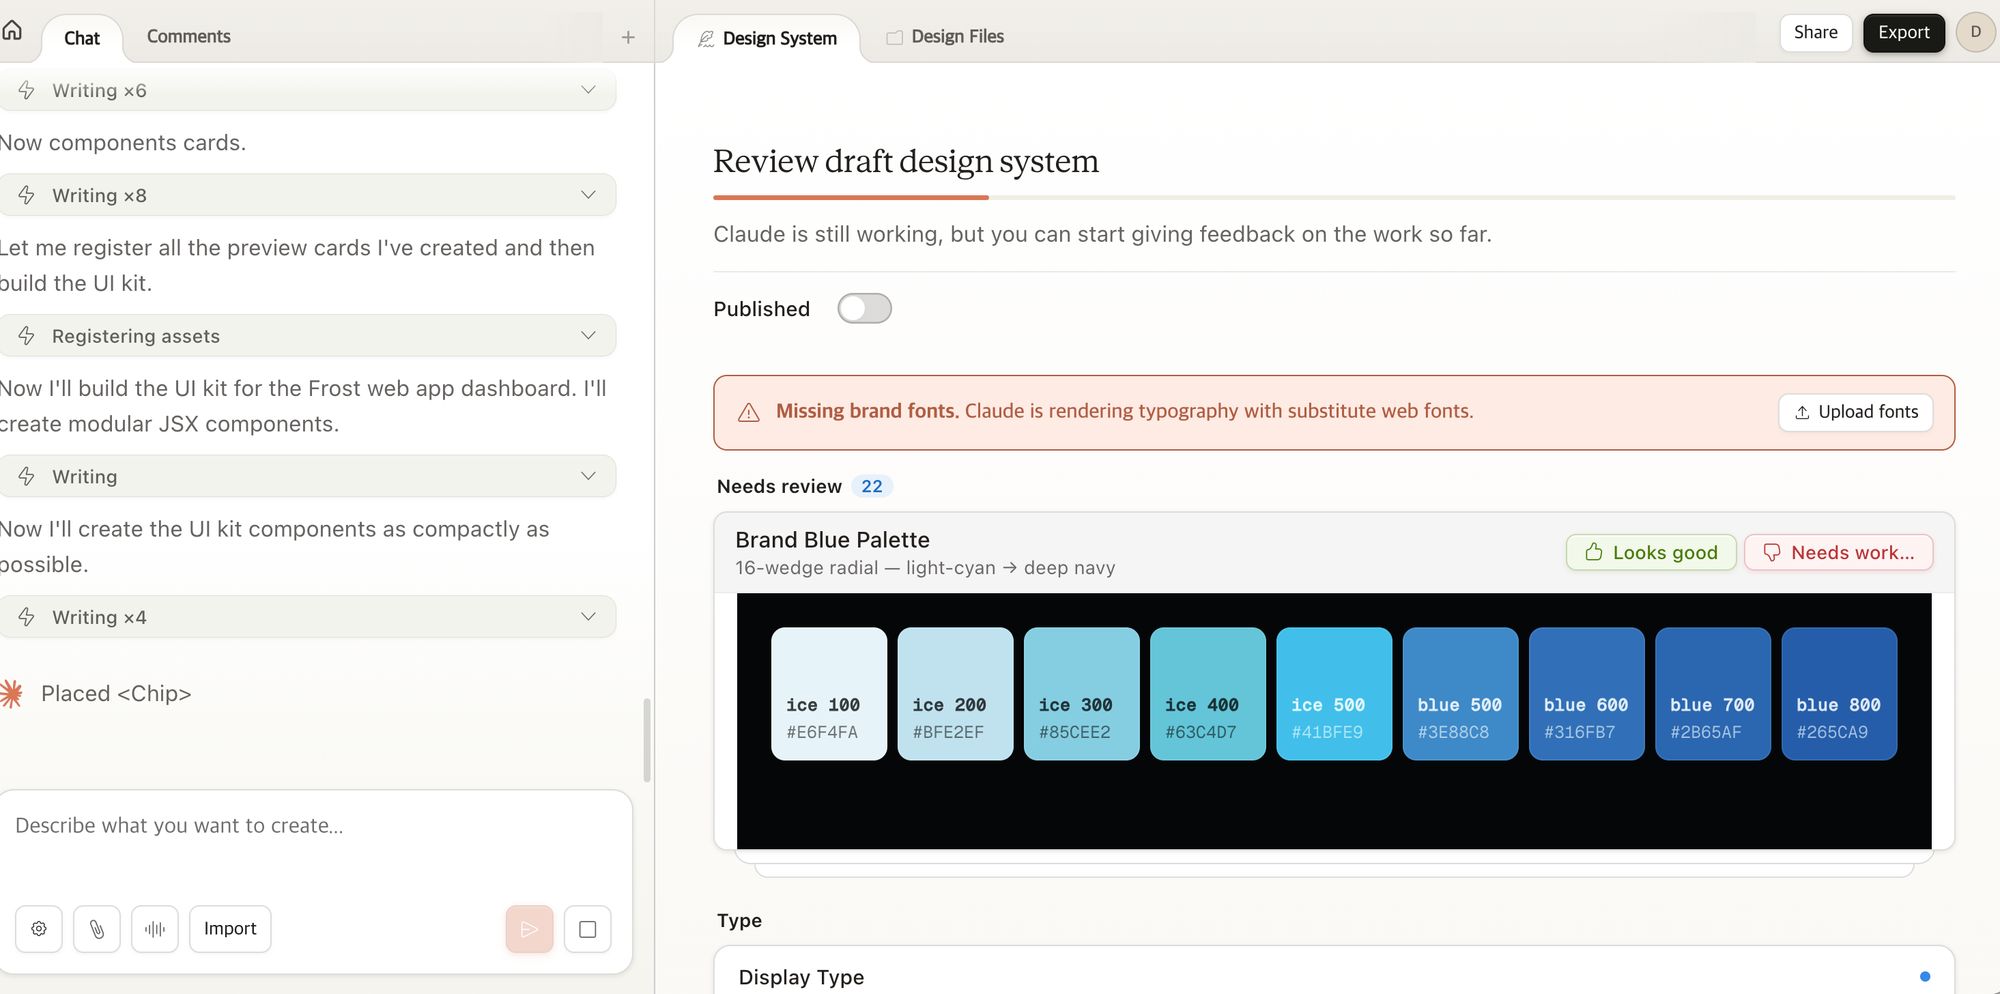Image resolution: width=2000 pixels, height=994 pixels.
Task: Click the warning triangle icon in banner
Action: 749,412
